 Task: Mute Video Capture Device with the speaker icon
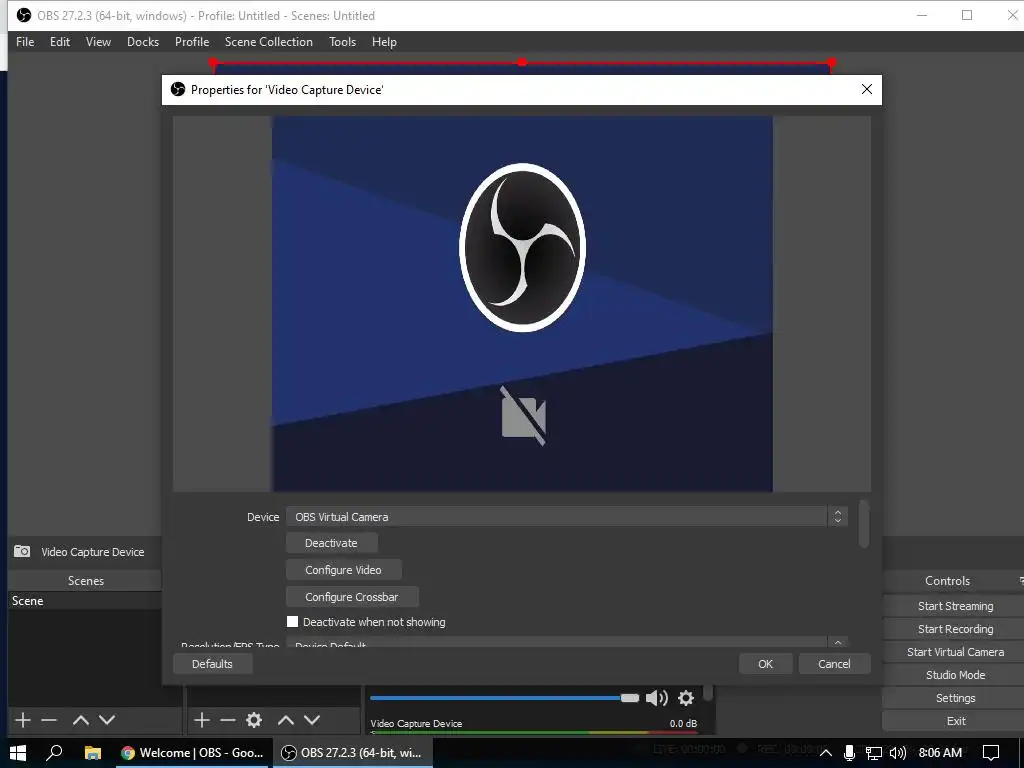656,698
